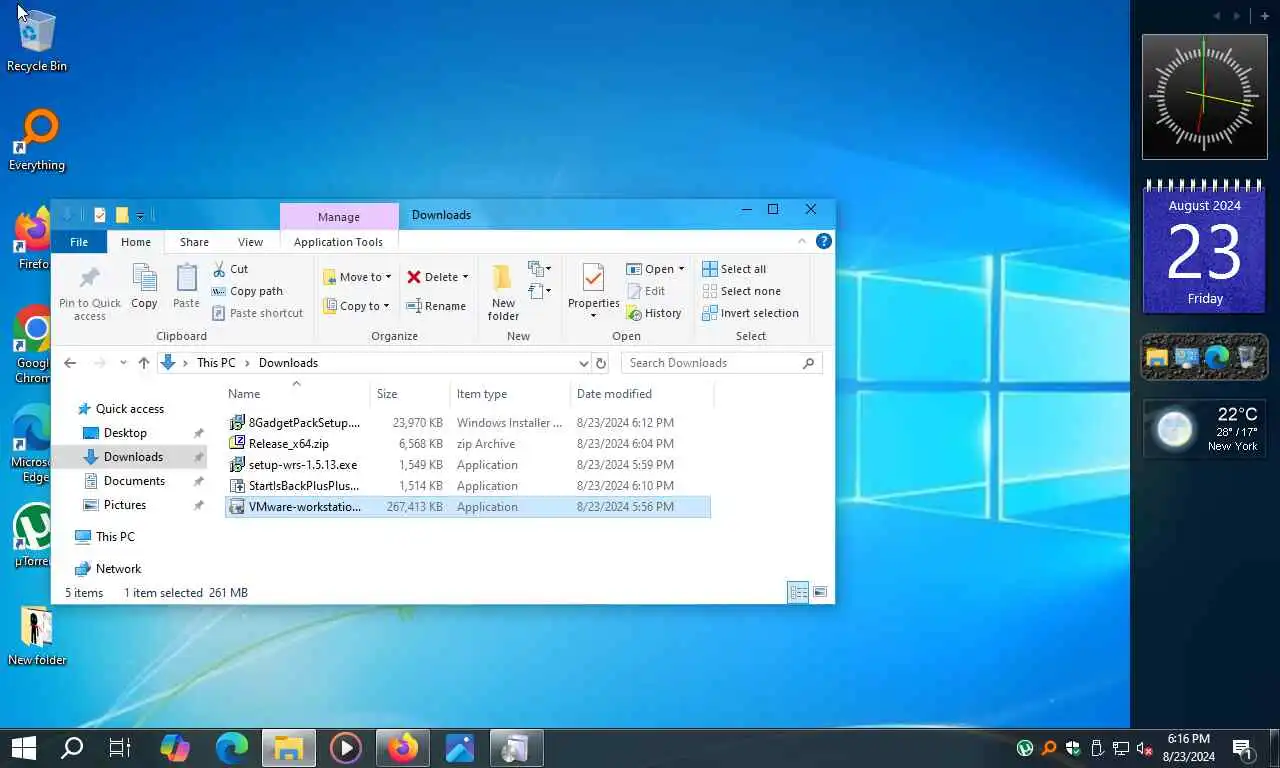Click the Windows Start button
Image resolution: width=1280 pixels, height=768 pixels.
[x=24, y=748]
